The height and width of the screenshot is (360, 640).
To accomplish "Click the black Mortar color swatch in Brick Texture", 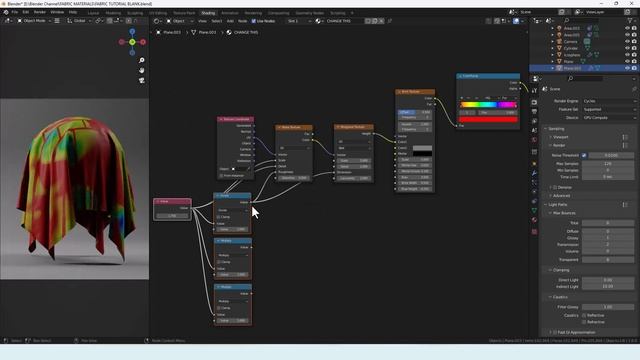I will (x=422, y=154).
